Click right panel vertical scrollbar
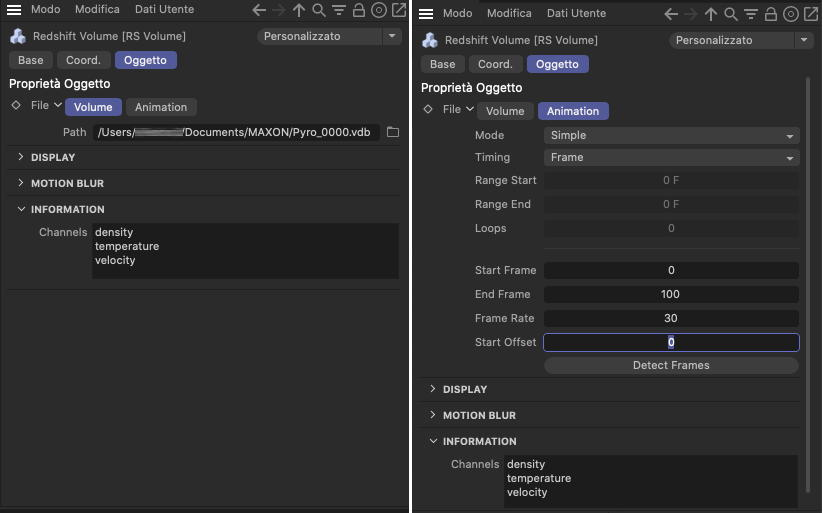This screenshot has width=823, height=513. point(808,285)
